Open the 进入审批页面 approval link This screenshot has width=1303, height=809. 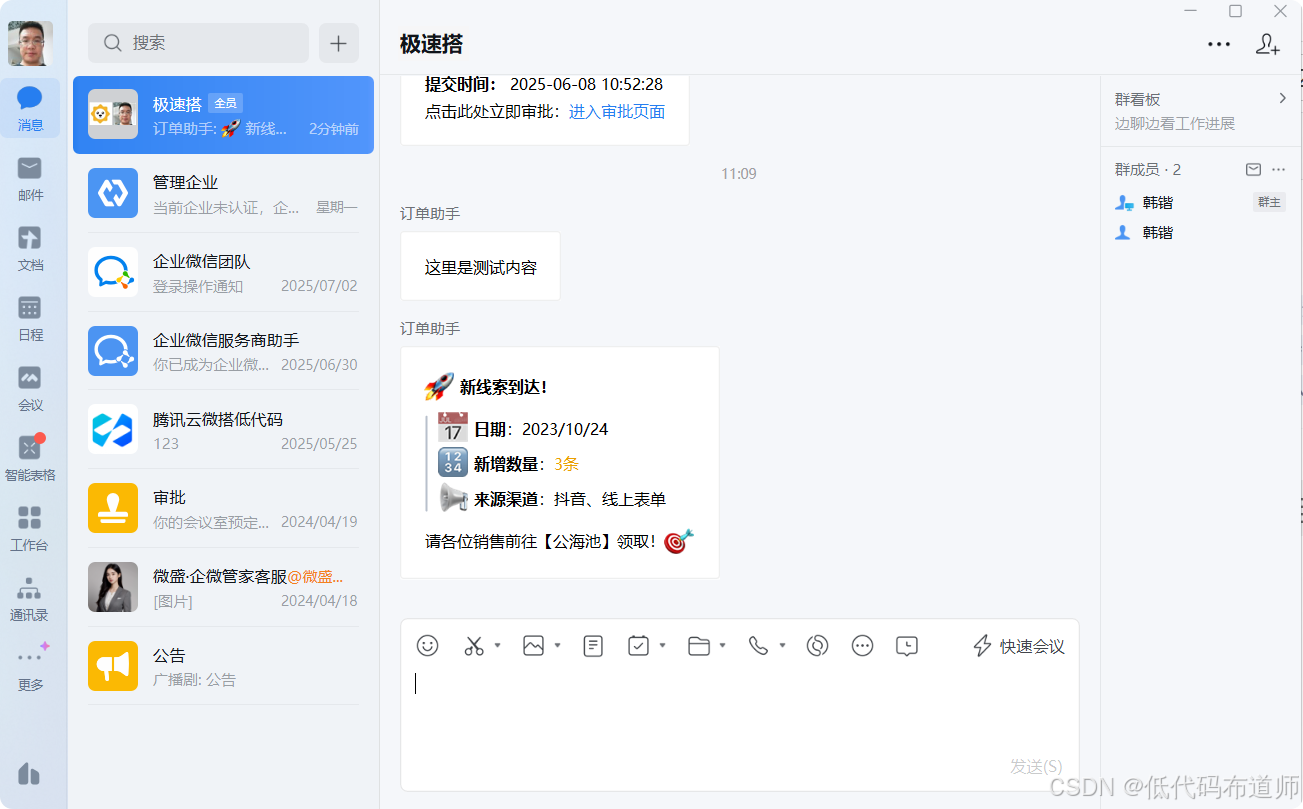coord(617,112)
